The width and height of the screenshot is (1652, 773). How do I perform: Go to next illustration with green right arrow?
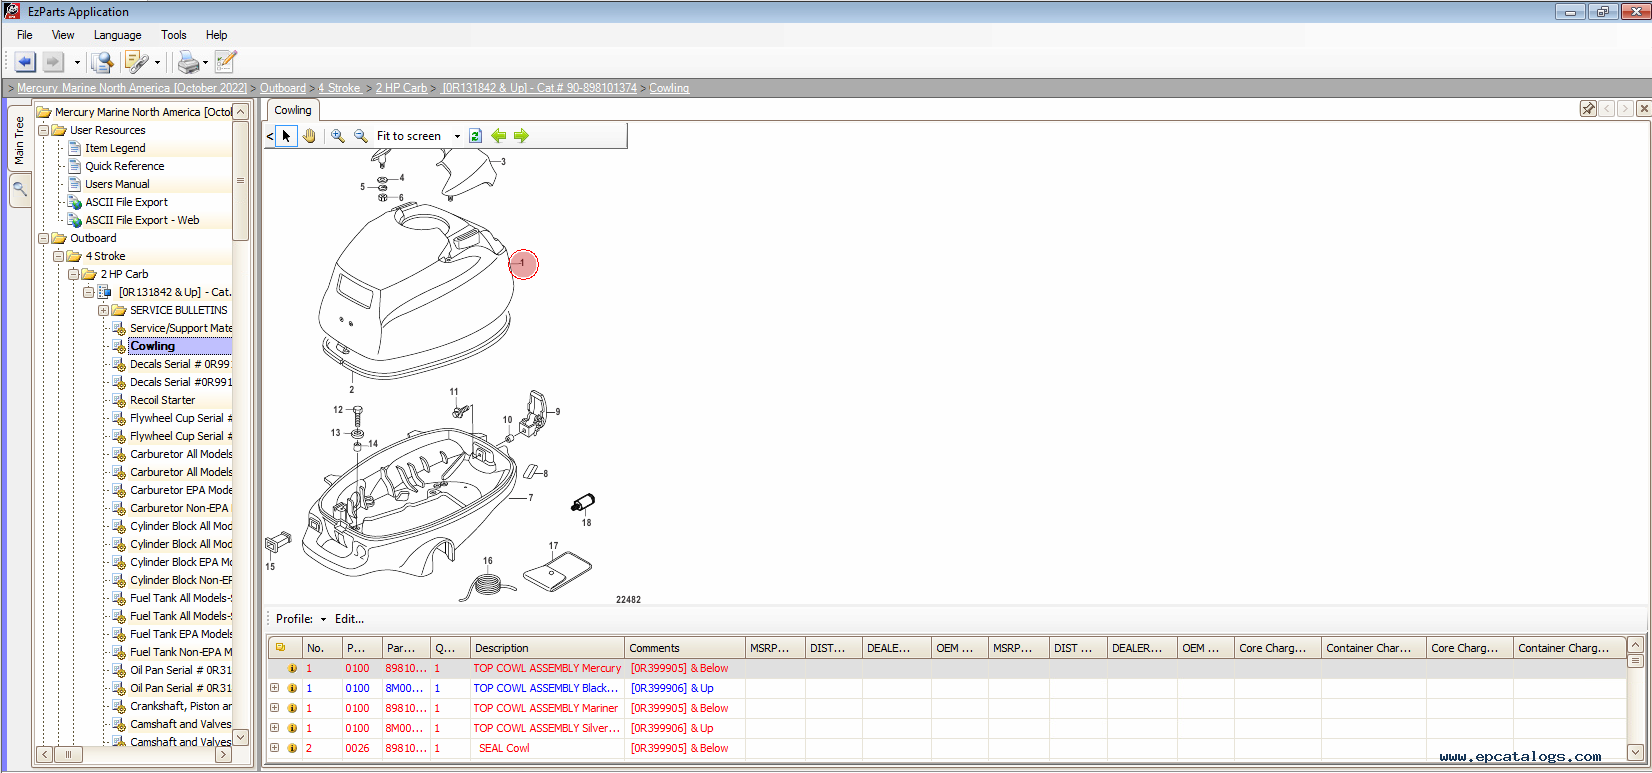click(x=521, y=136)
